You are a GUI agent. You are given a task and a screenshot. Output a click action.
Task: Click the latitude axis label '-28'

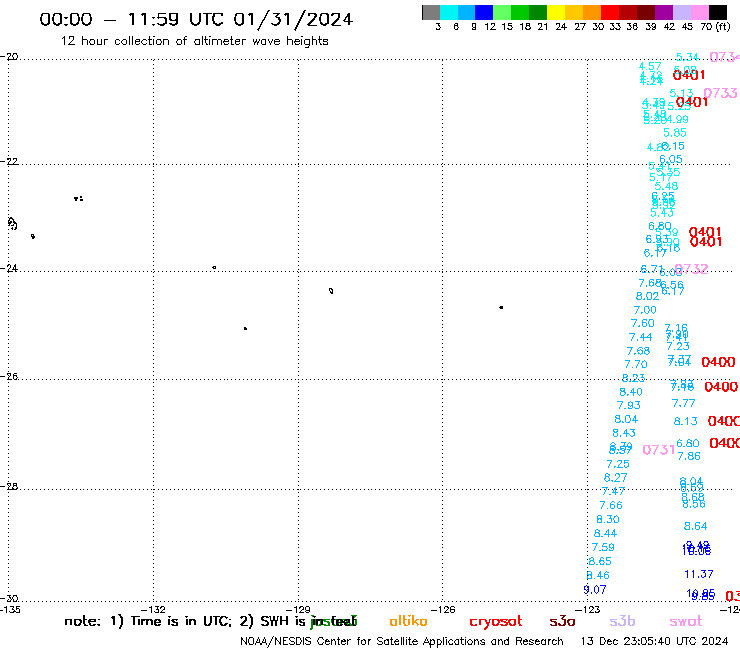click(9, 486)
